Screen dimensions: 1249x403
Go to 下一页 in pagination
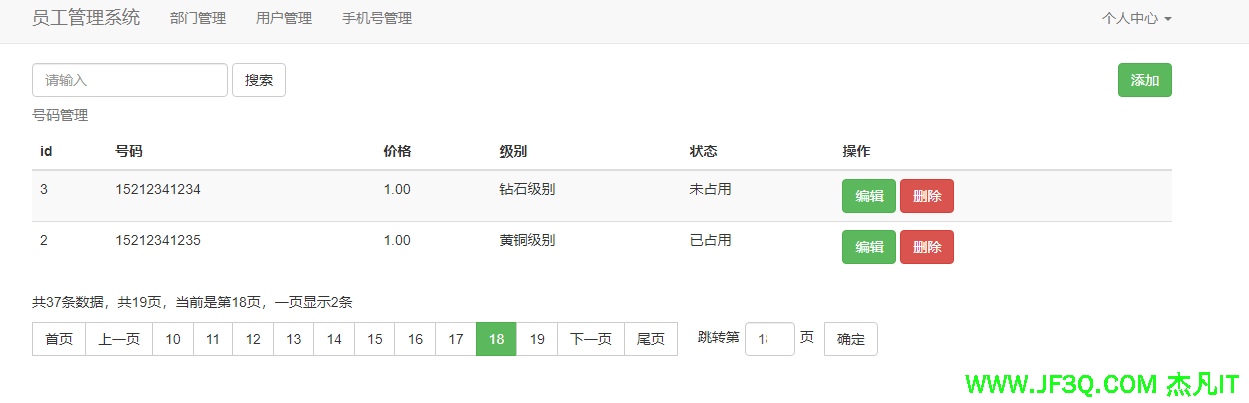point(591,339)
